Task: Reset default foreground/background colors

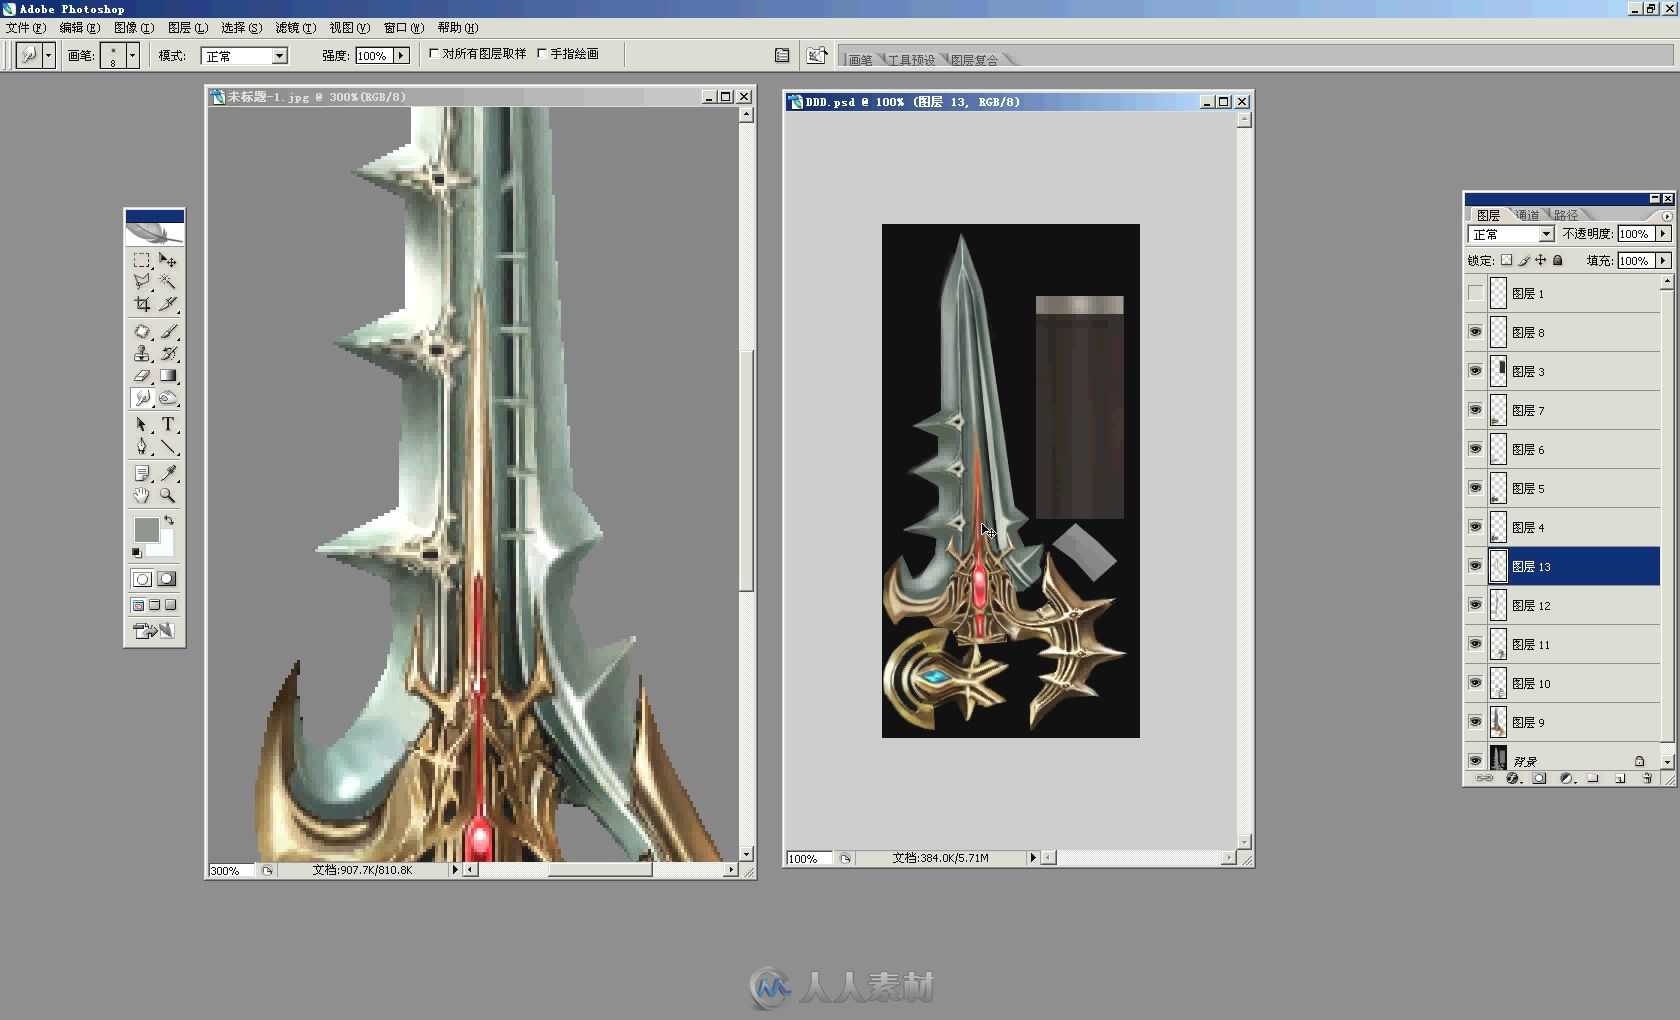Action: coord(137,552)
